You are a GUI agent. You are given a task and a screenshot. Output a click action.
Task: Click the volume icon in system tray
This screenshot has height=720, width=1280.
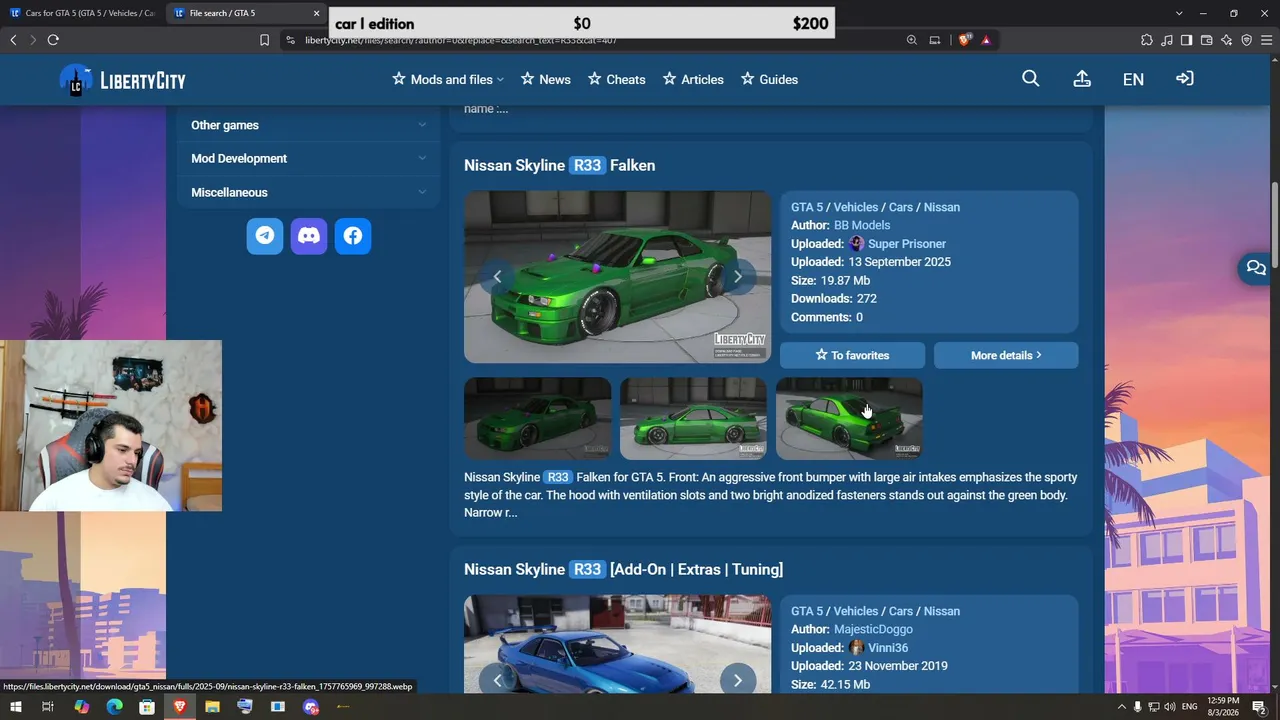coord(1170,707)
